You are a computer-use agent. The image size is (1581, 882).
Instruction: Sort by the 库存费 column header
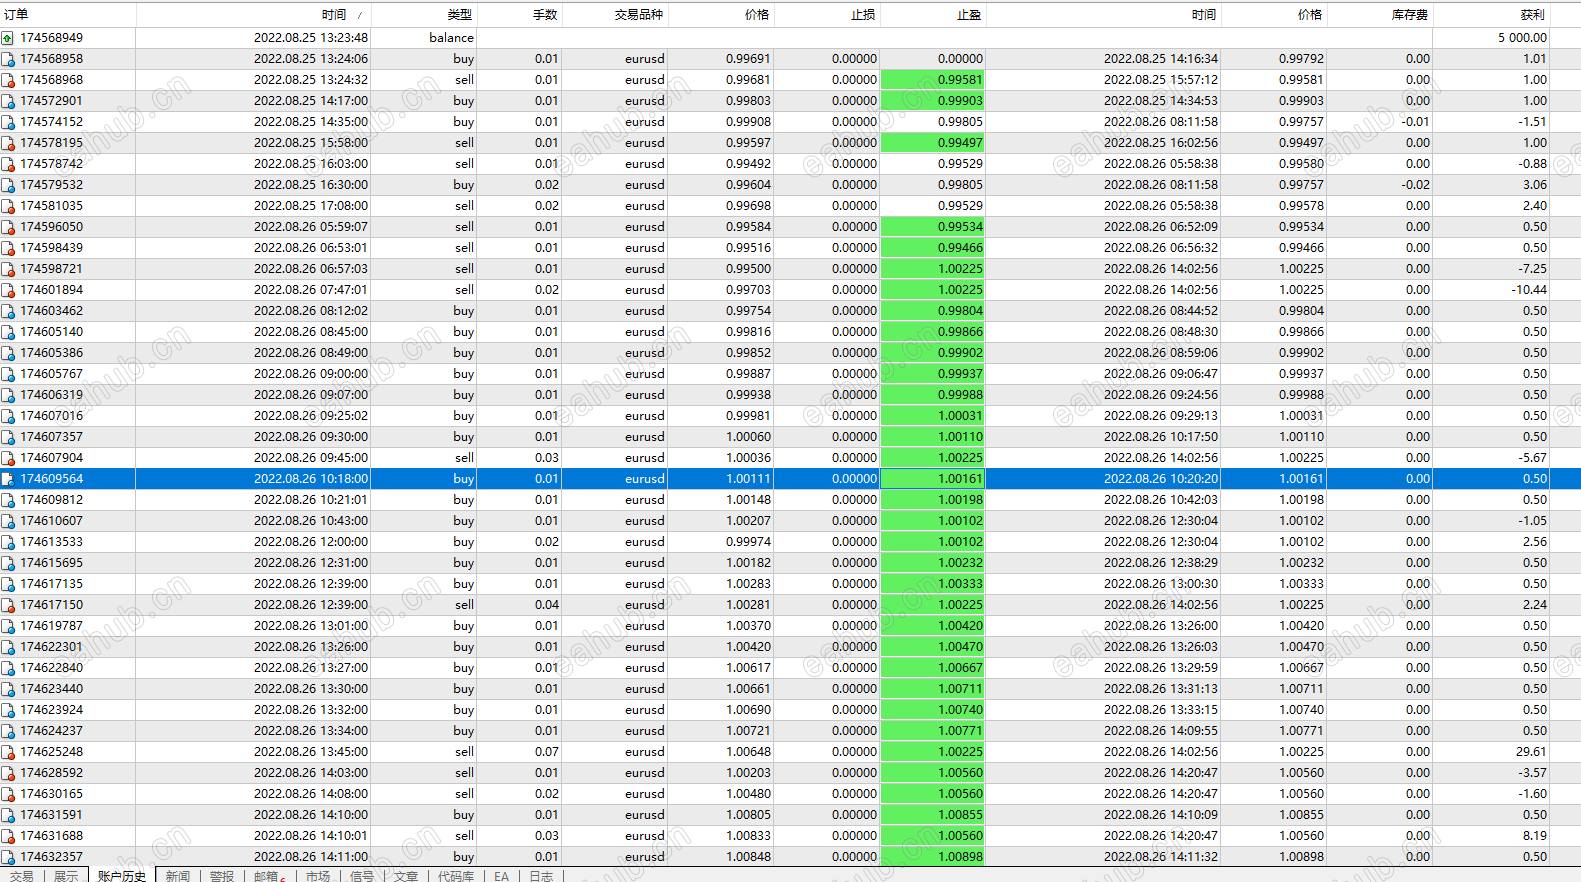1379,15
